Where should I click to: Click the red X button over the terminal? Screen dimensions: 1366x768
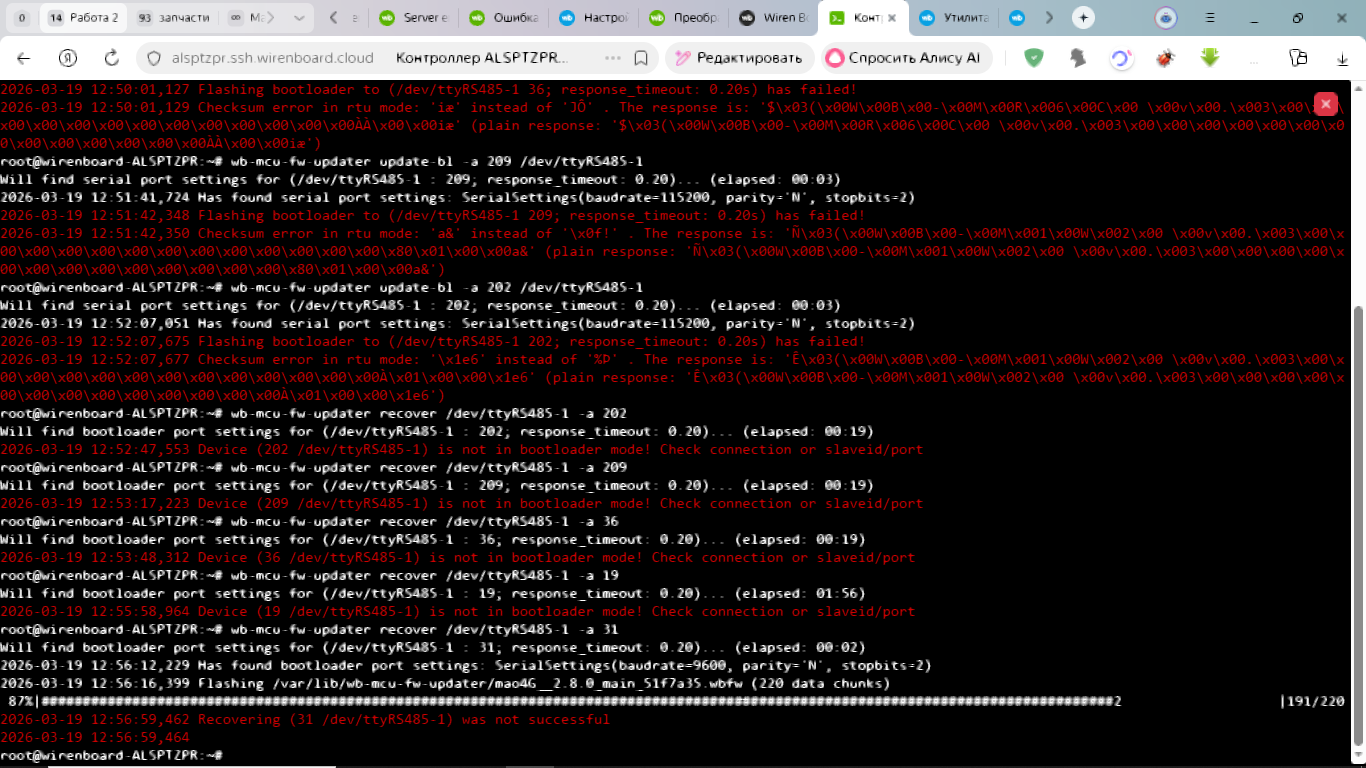1325,104
